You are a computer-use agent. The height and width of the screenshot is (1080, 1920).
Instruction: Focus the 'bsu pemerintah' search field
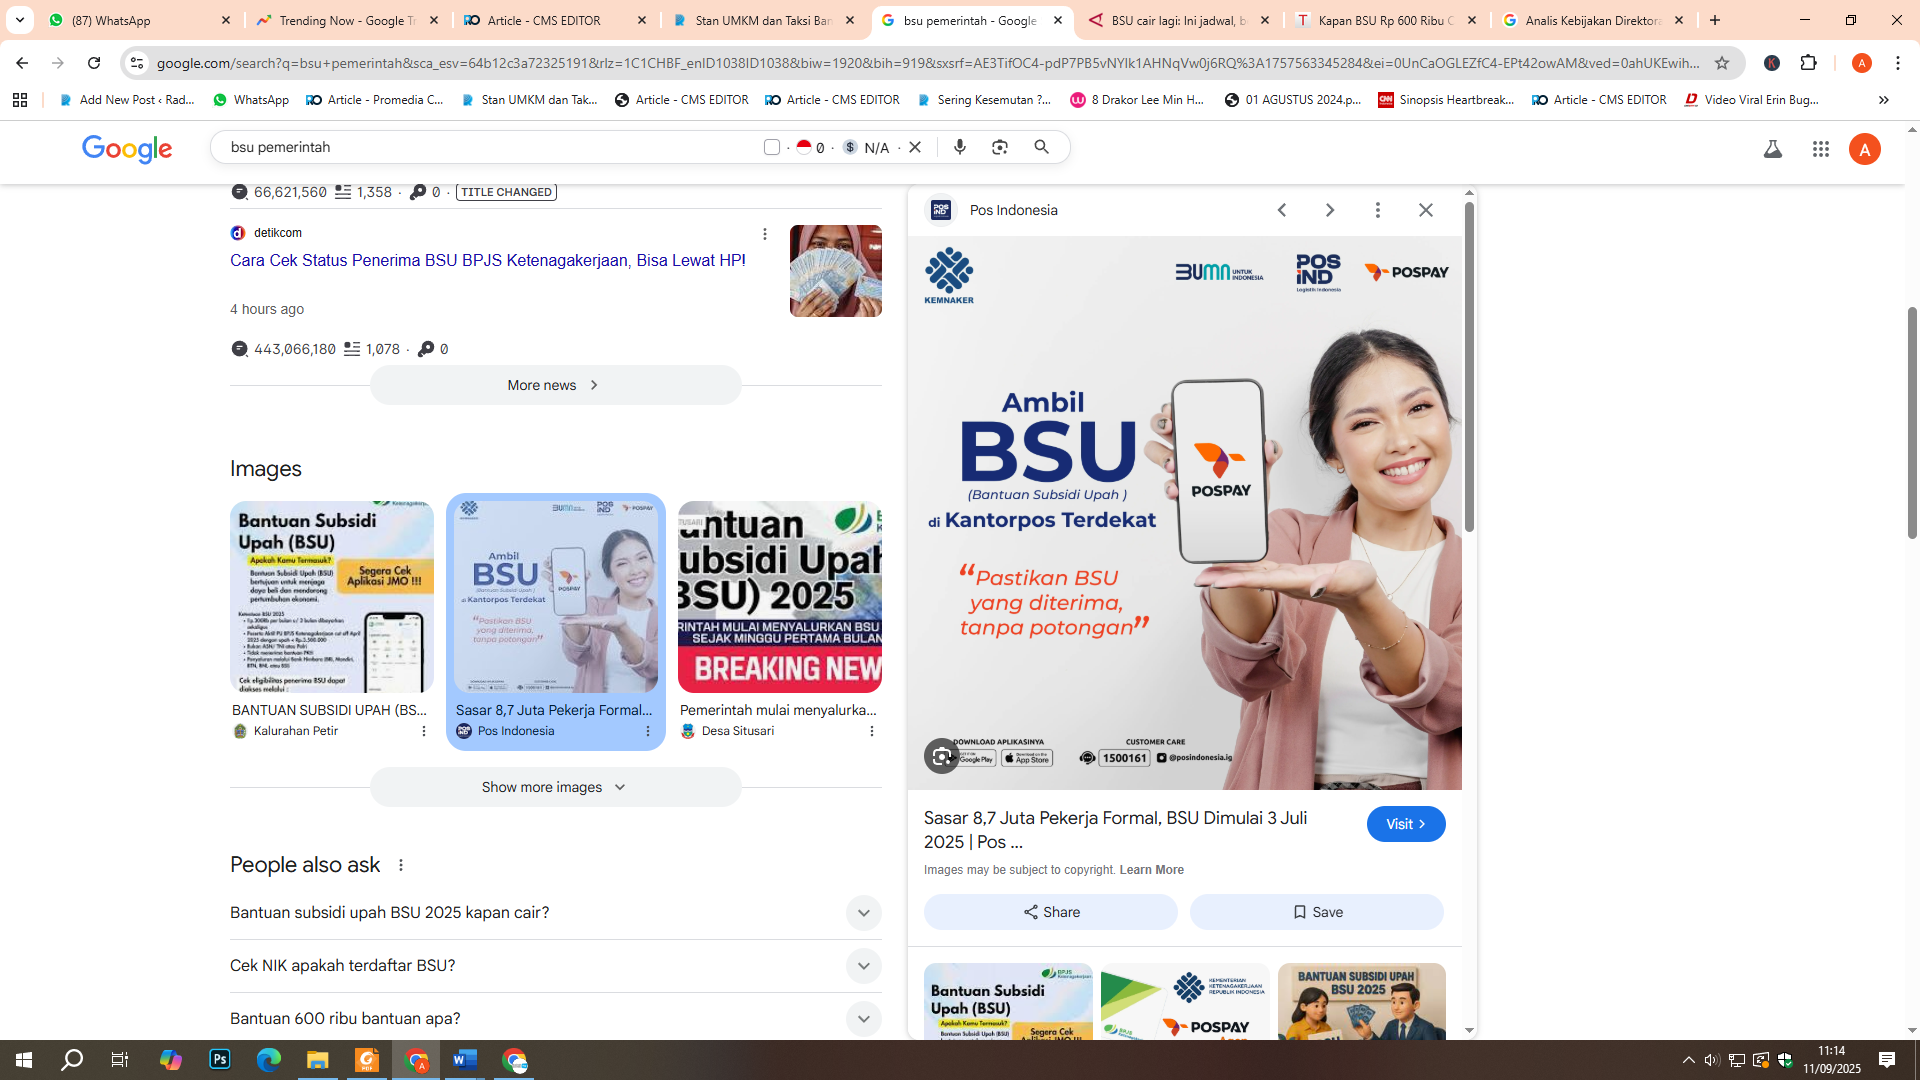coord(490,147)
